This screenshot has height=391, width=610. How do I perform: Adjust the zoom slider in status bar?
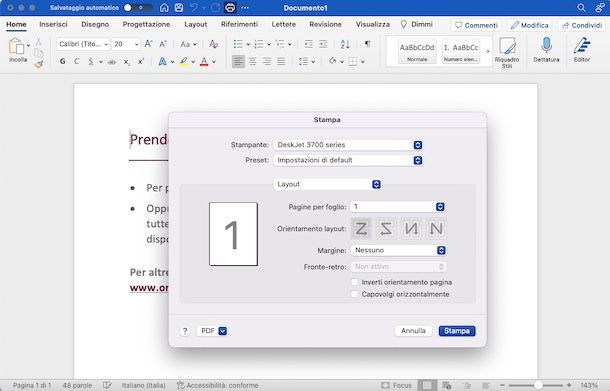538,385
